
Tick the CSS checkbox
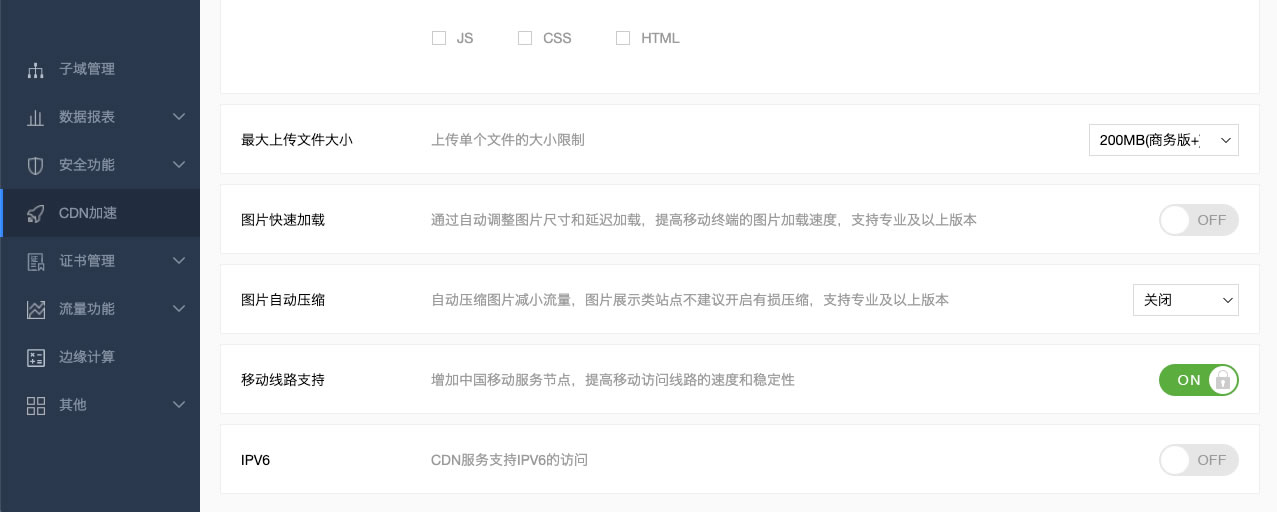click(x=525, y=38)
